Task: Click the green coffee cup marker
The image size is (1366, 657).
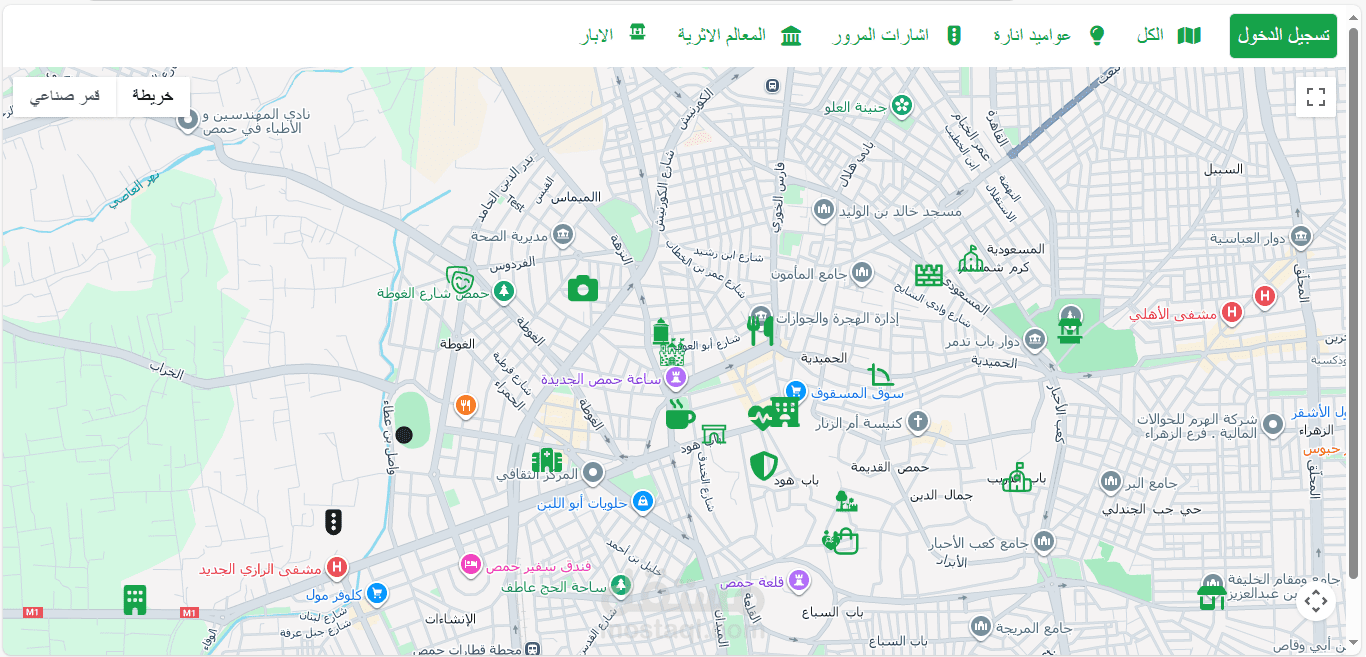Action: coord(679,415)
